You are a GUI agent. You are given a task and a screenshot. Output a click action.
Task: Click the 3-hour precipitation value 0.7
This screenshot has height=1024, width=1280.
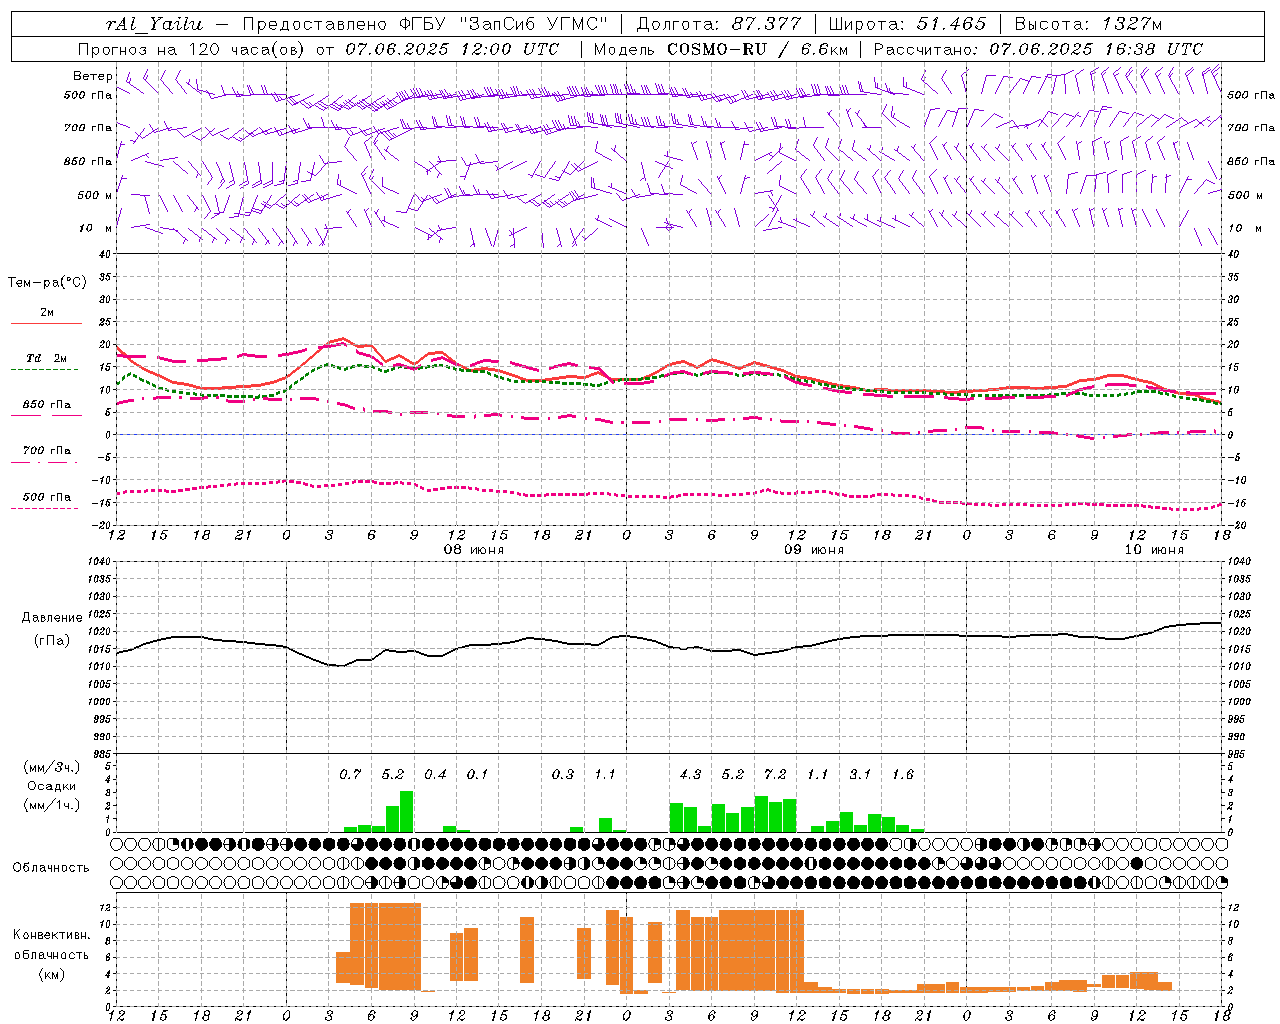[x=350, y=774]
